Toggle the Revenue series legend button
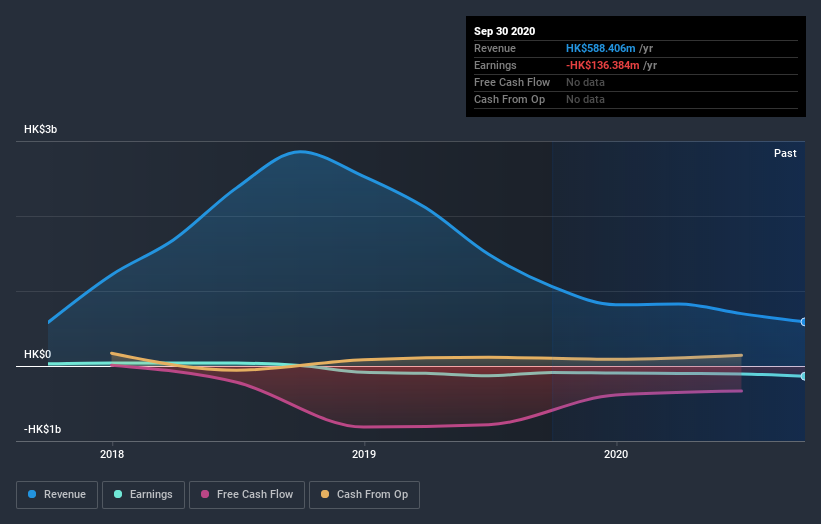821x524 pixels. click(x=57, y=495)
